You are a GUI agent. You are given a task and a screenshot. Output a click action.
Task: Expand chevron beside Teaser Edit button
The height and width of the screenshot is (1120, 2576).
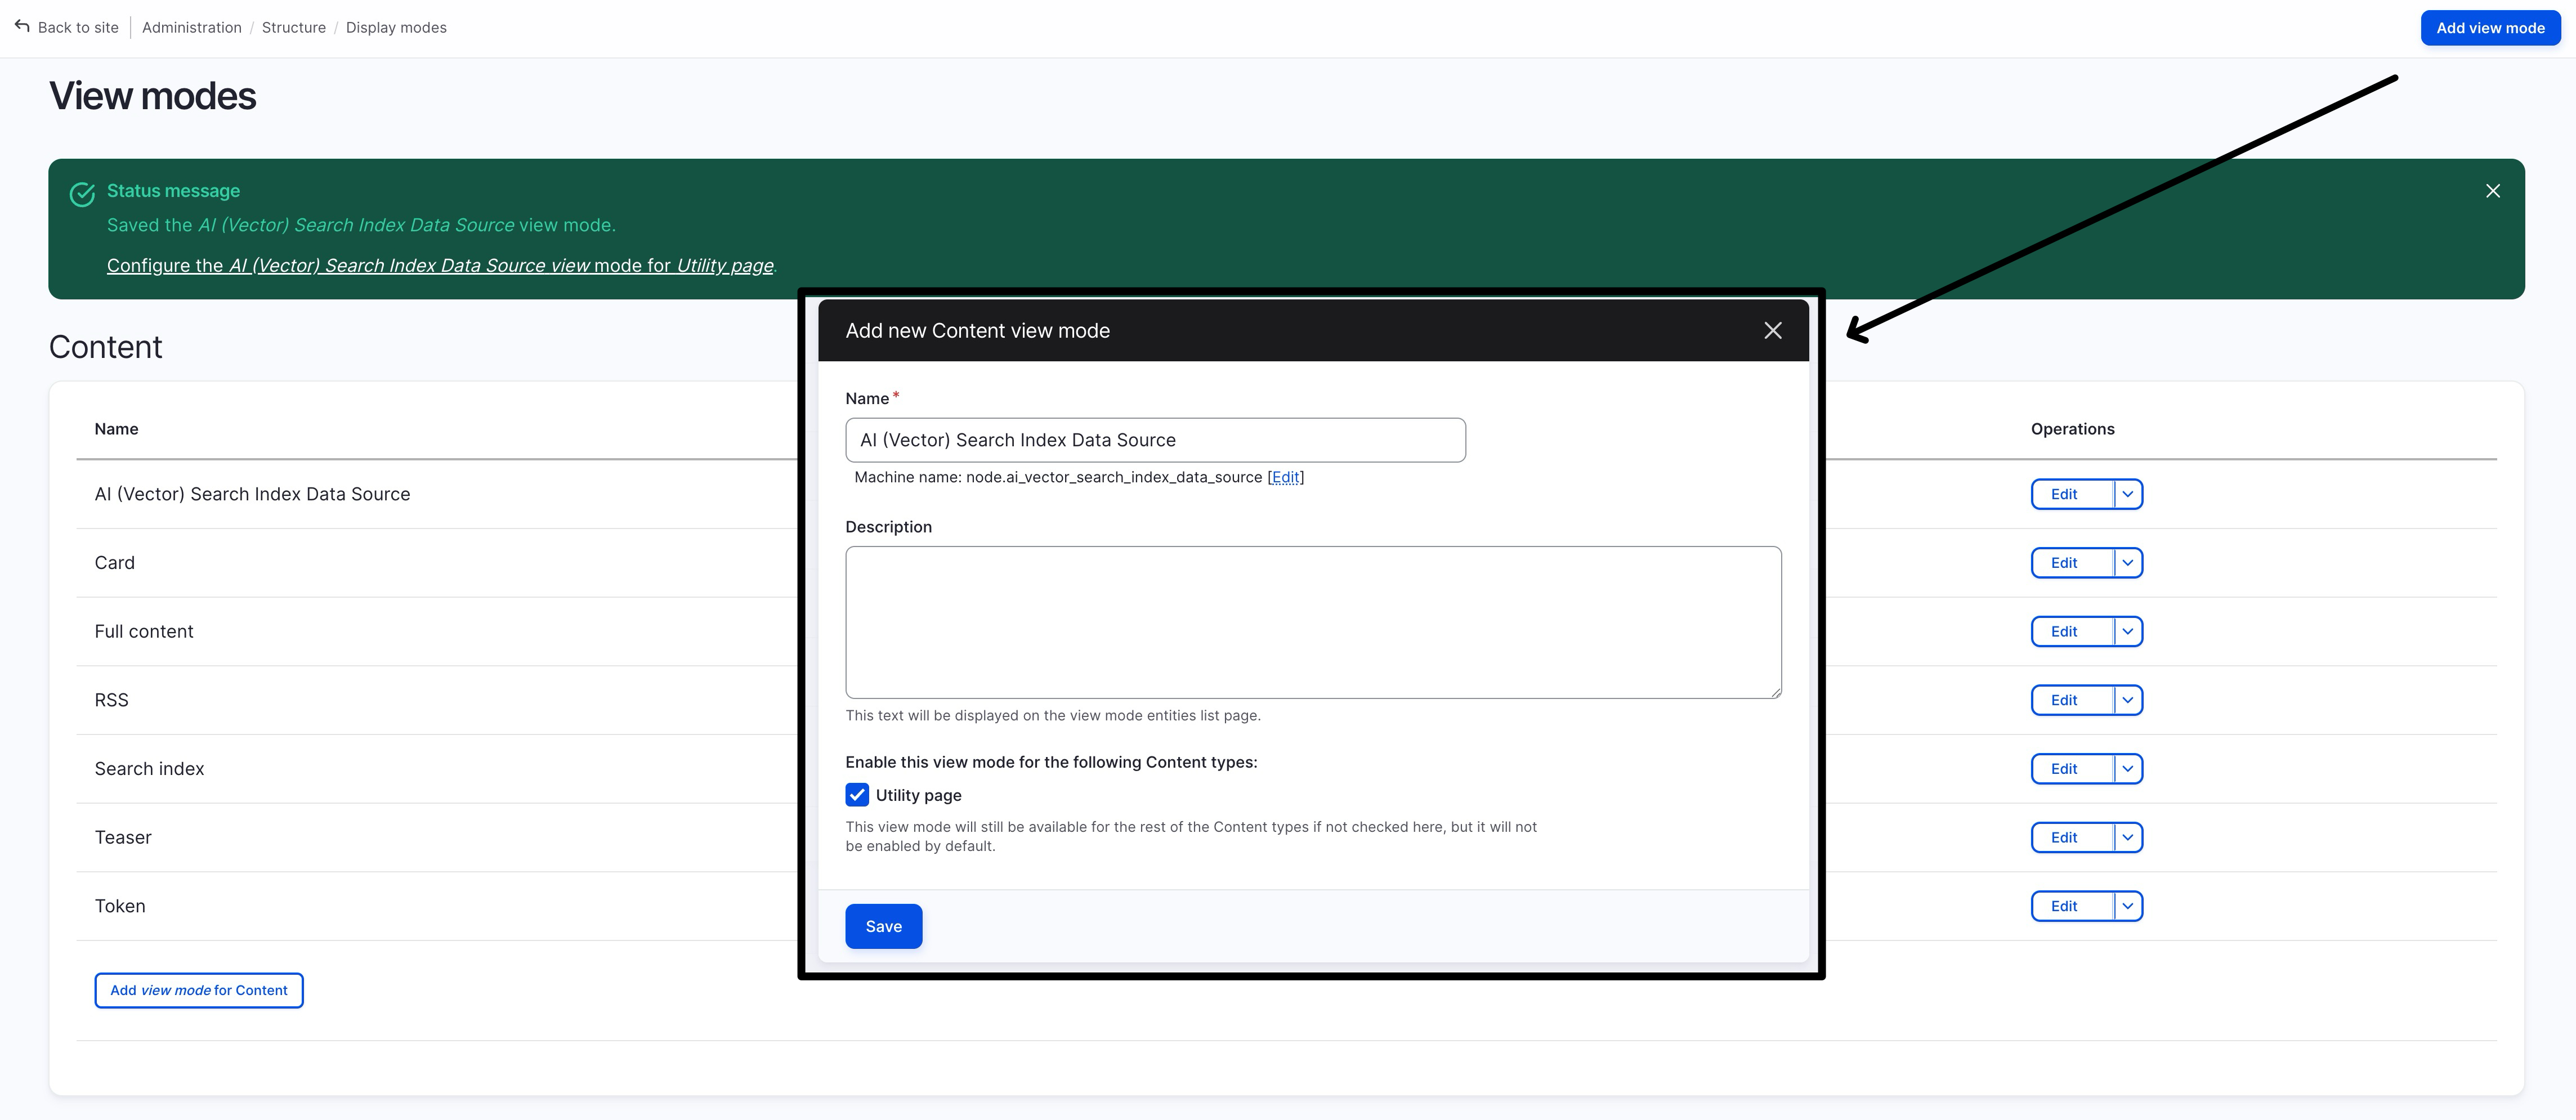(2128, 838)
